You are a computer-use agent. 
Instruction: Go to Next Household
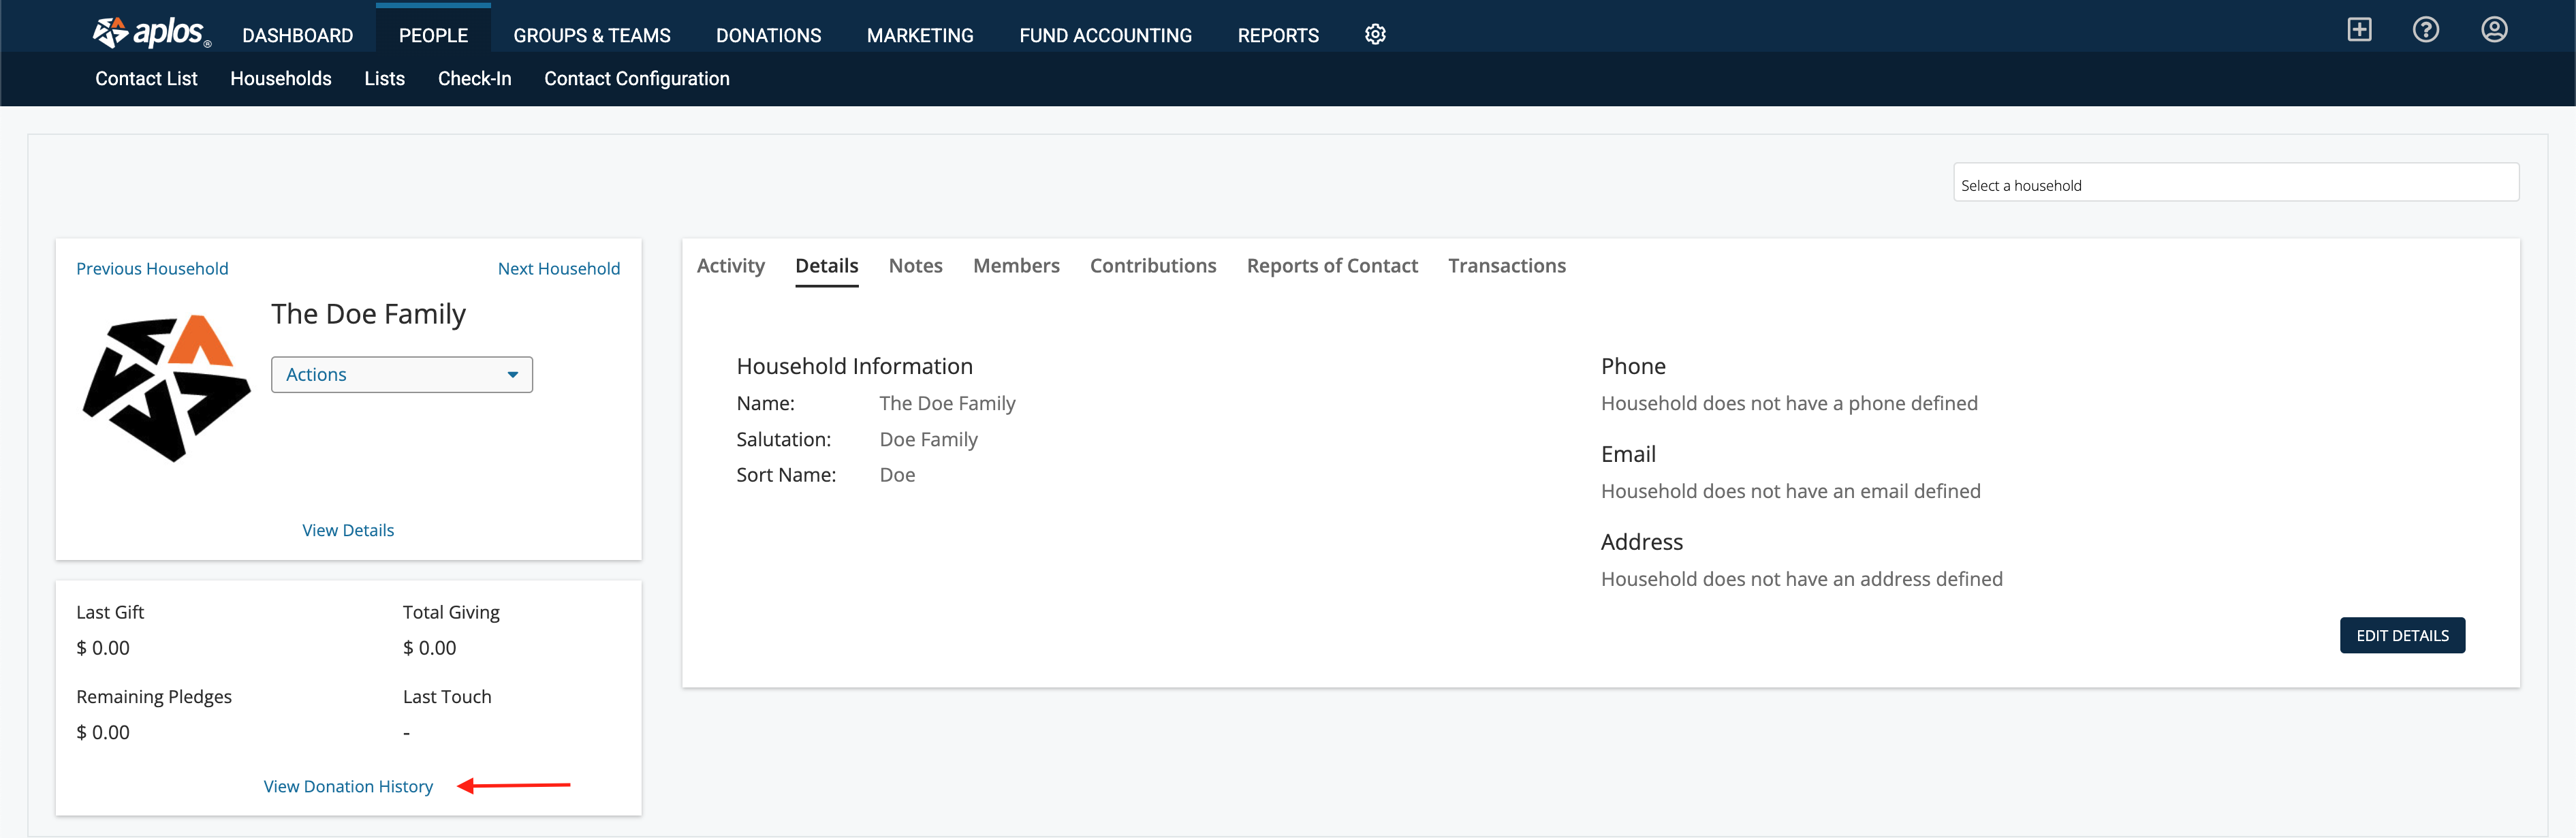click(559, 269)
